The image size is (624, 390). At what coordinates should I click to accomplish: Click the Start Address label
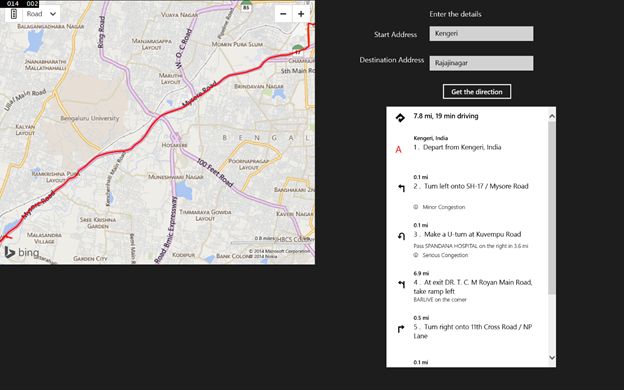click(395, 35)
